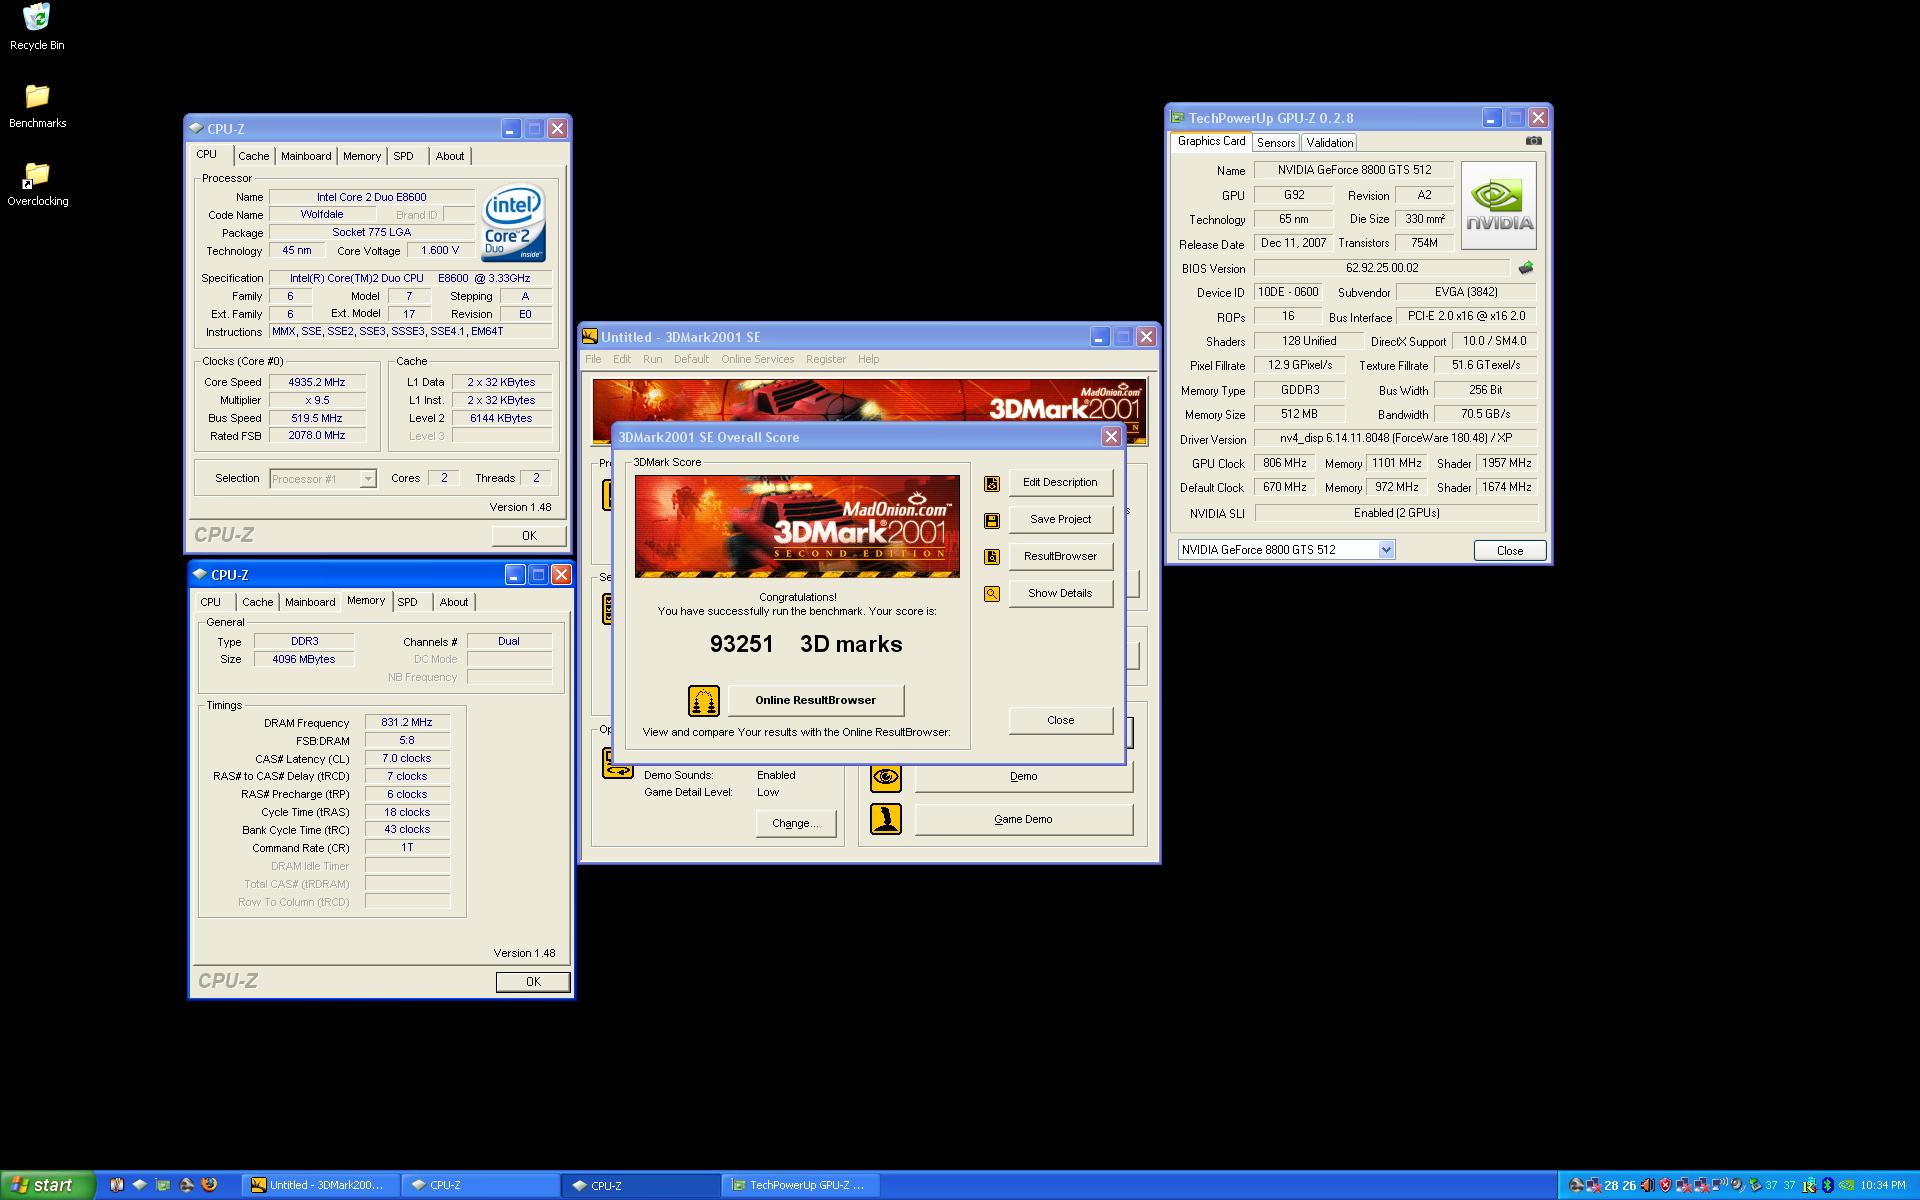Viewport: 1920px width, 1200px height.
Task: Click the NVIDIA logo in GPU-Z
Action: pyautogui.click(x=1499, y=206)
